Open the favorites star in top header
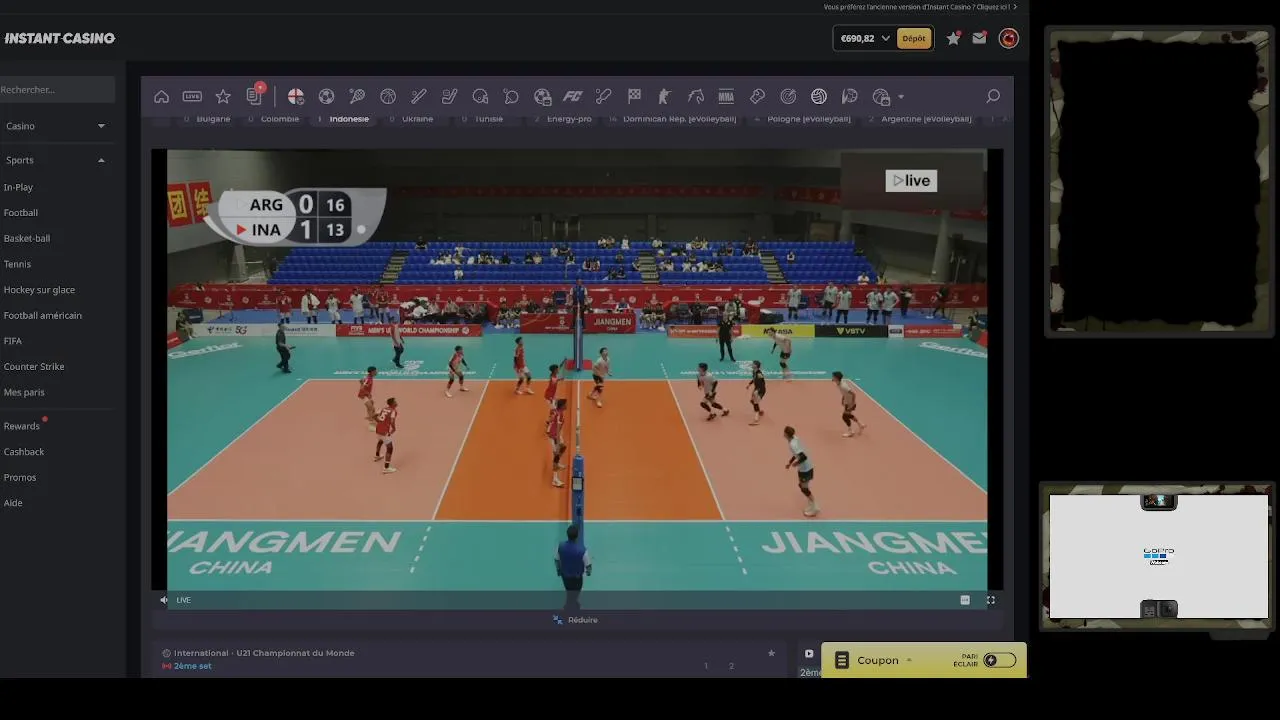 [953, 38]
